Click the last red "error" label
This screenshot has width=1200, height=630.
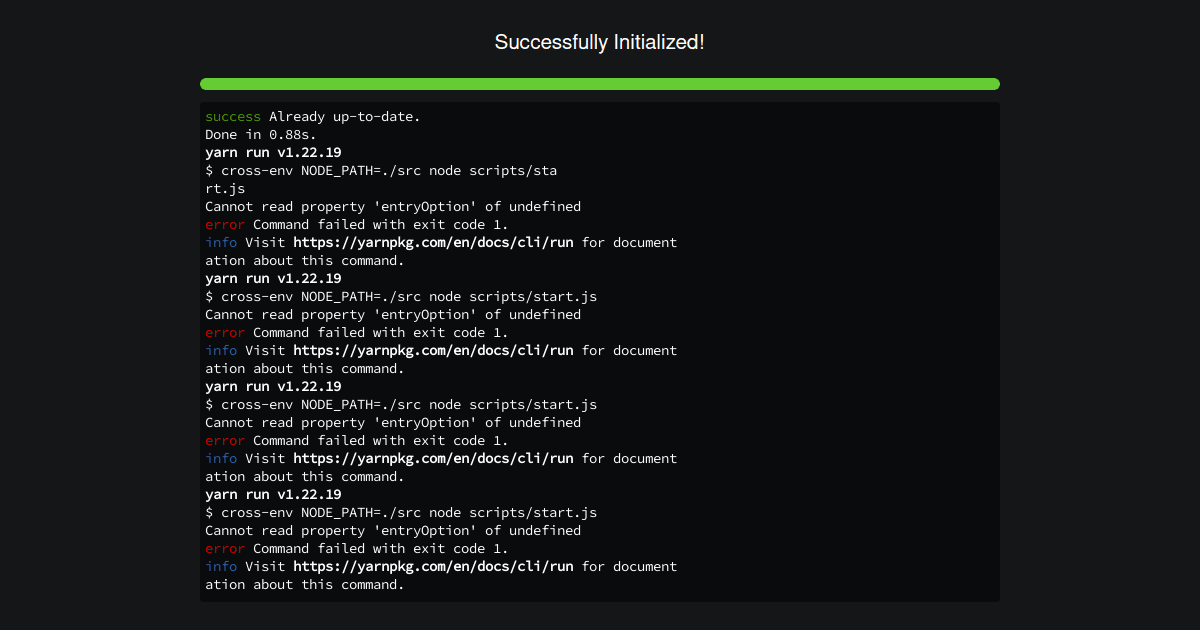coord(225,548)
